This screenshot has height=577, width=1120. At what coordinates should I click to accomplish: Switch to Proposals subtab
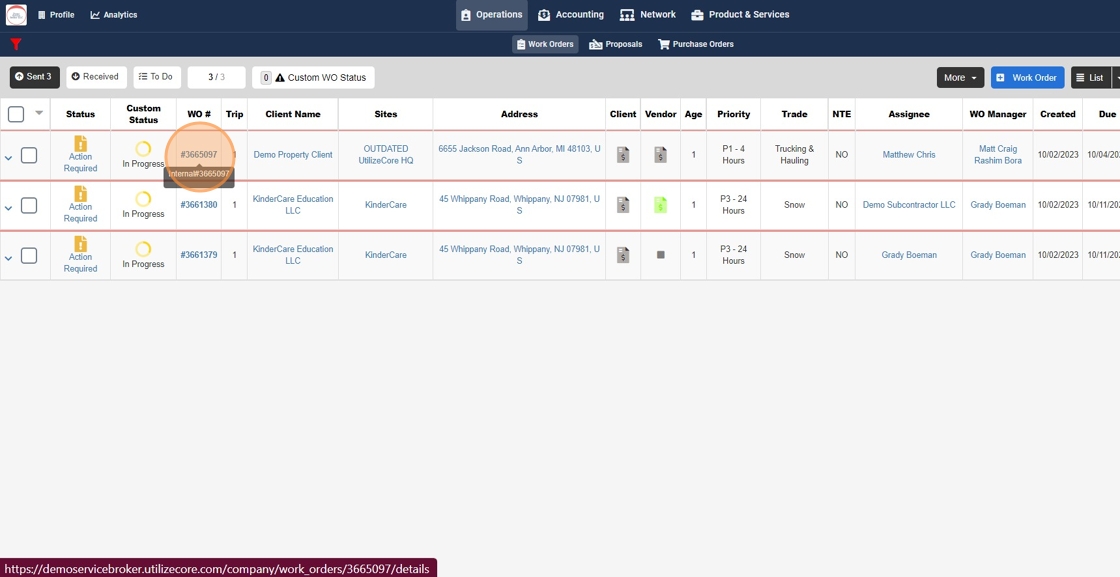(616, 44)
